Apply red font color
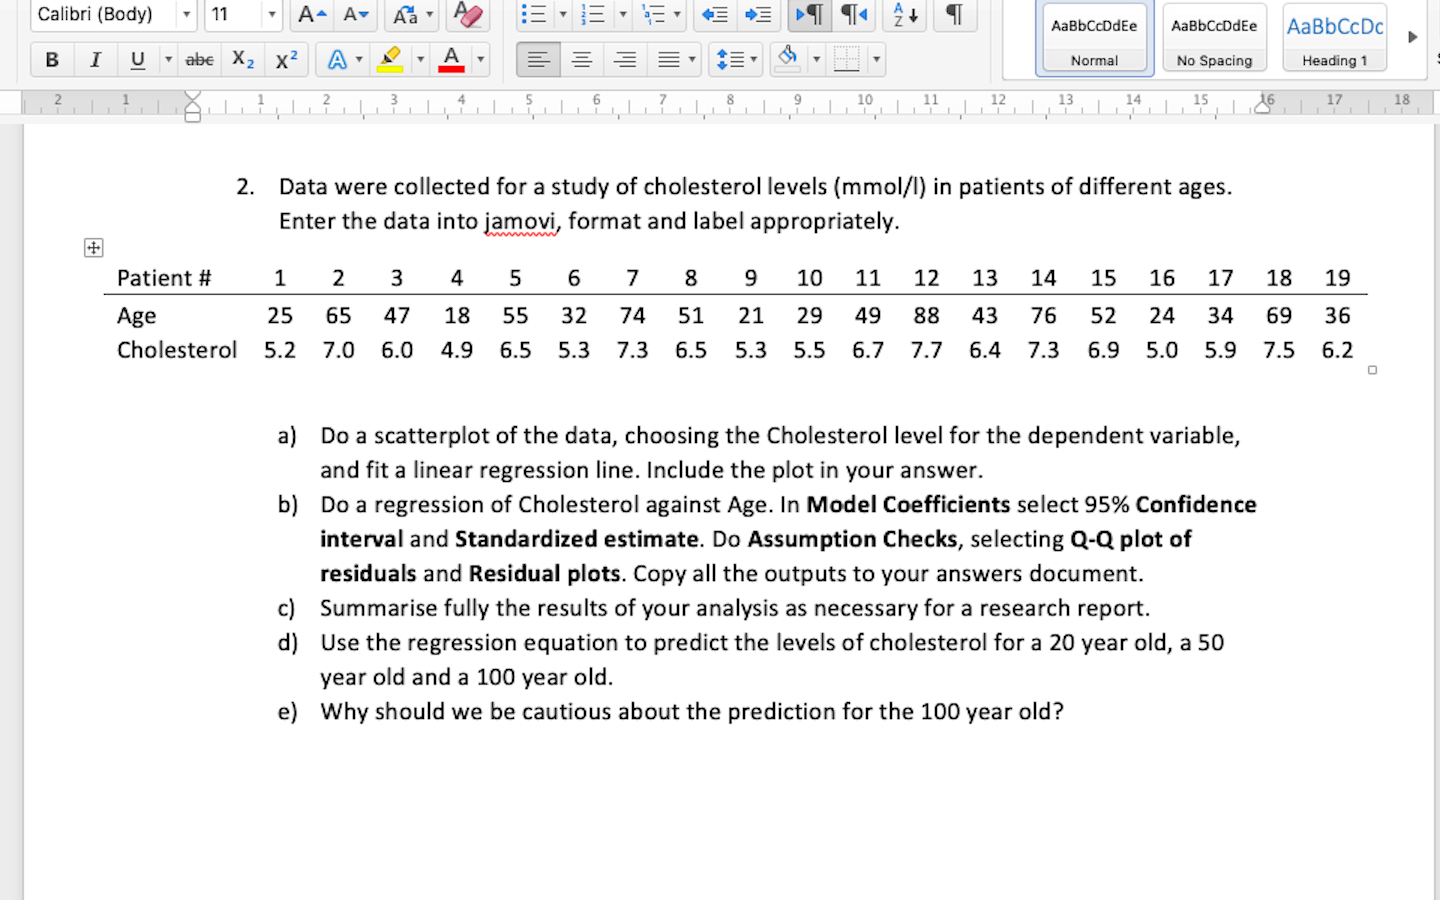 (451, 60)
